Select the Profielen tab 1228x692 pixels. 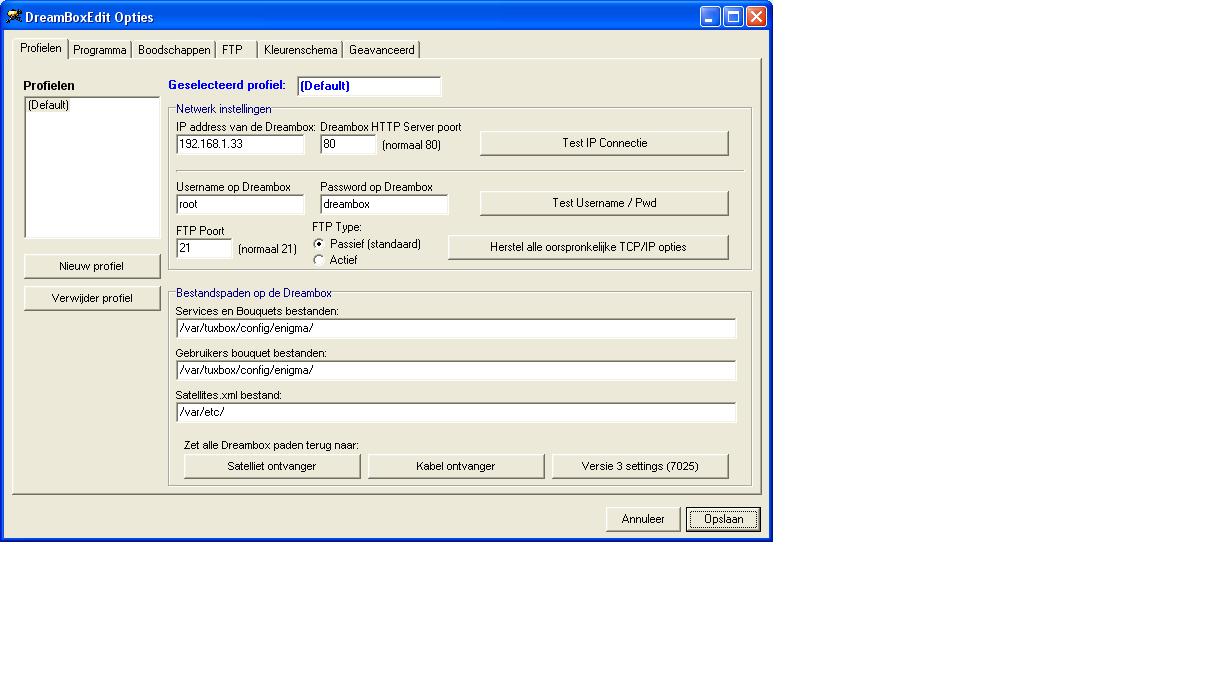pyautogui.click(x=41, y=48)
